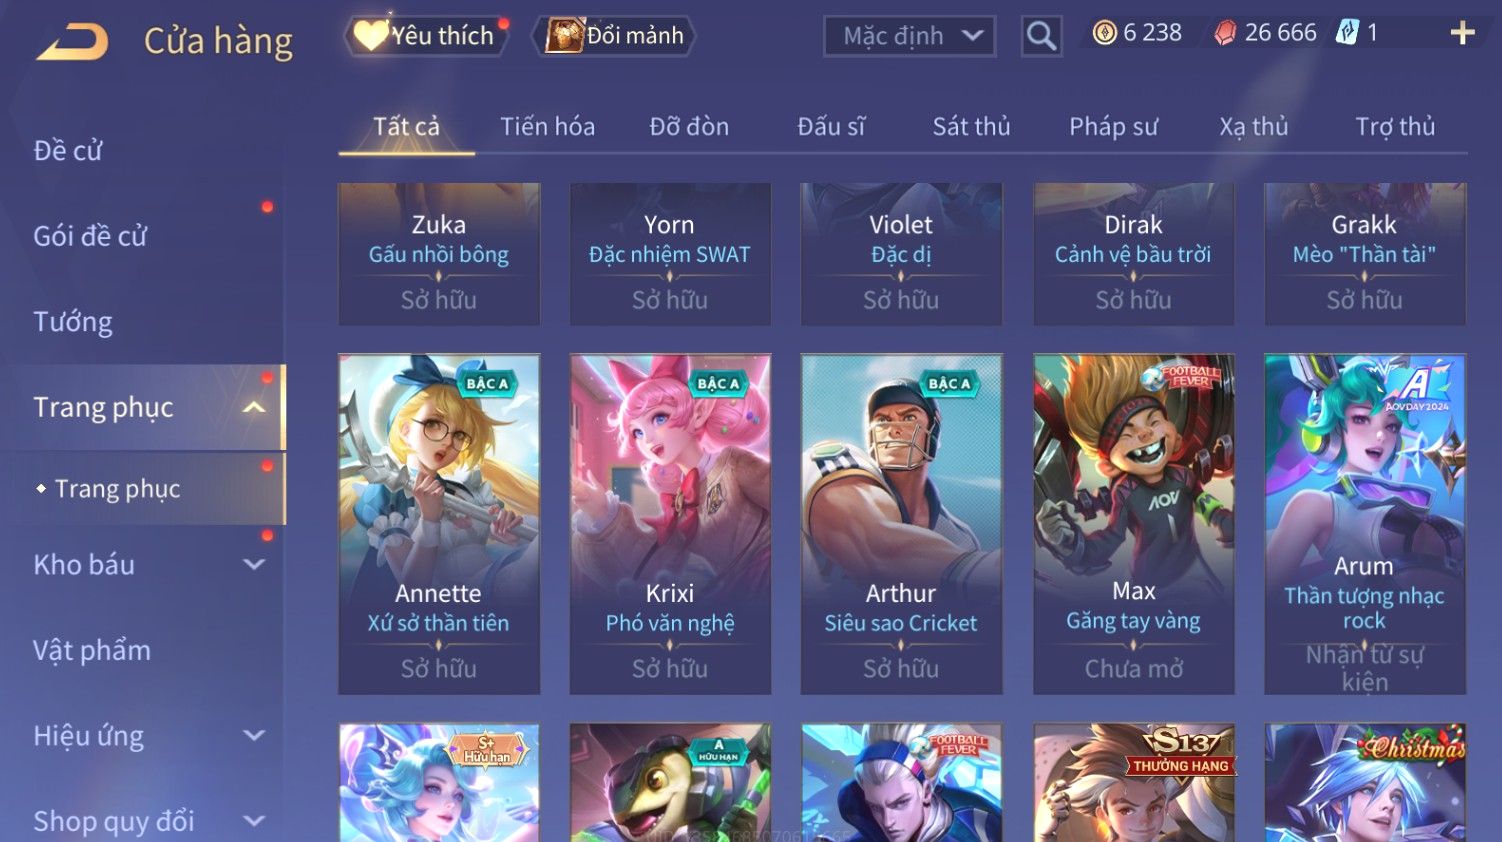Open Gói đề cử in sidebar
1502x842 pixels.
(x=90, y=236)
